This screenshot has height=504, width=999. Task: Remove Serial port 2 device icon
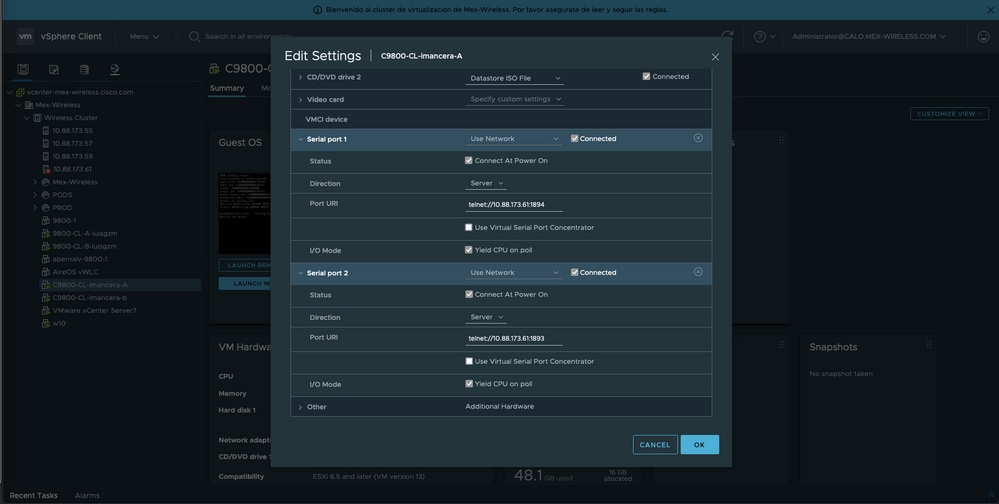click(698, 272)
